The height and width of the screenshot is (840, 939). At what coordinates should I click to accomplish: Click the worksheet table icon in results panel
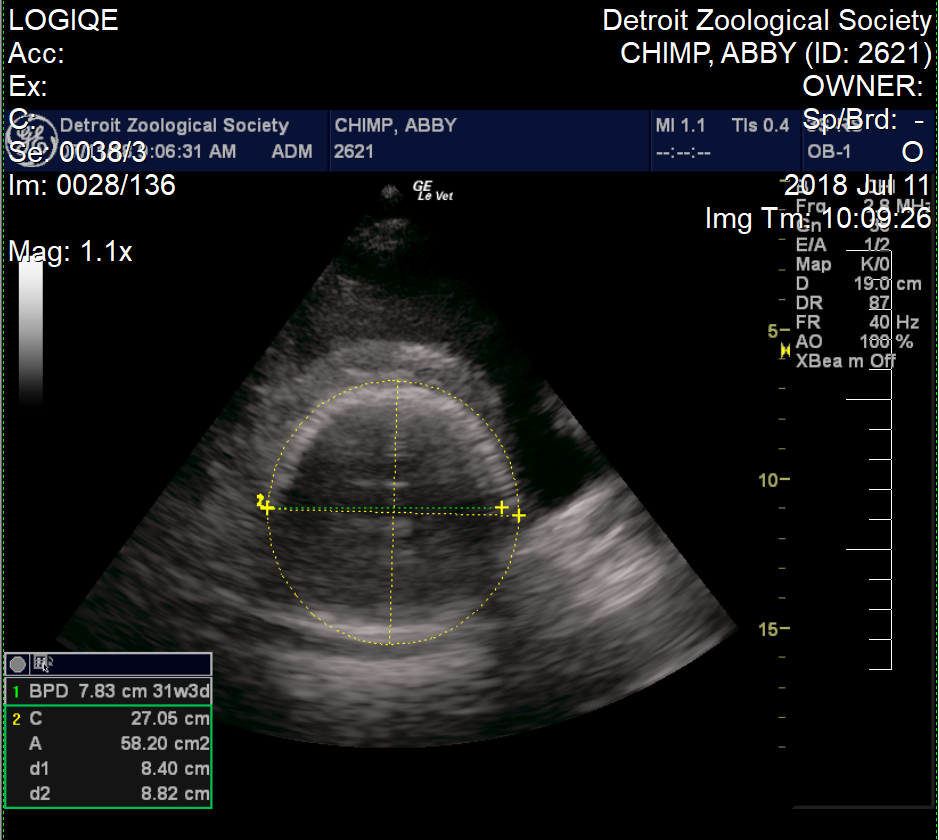tap(42, 663)
